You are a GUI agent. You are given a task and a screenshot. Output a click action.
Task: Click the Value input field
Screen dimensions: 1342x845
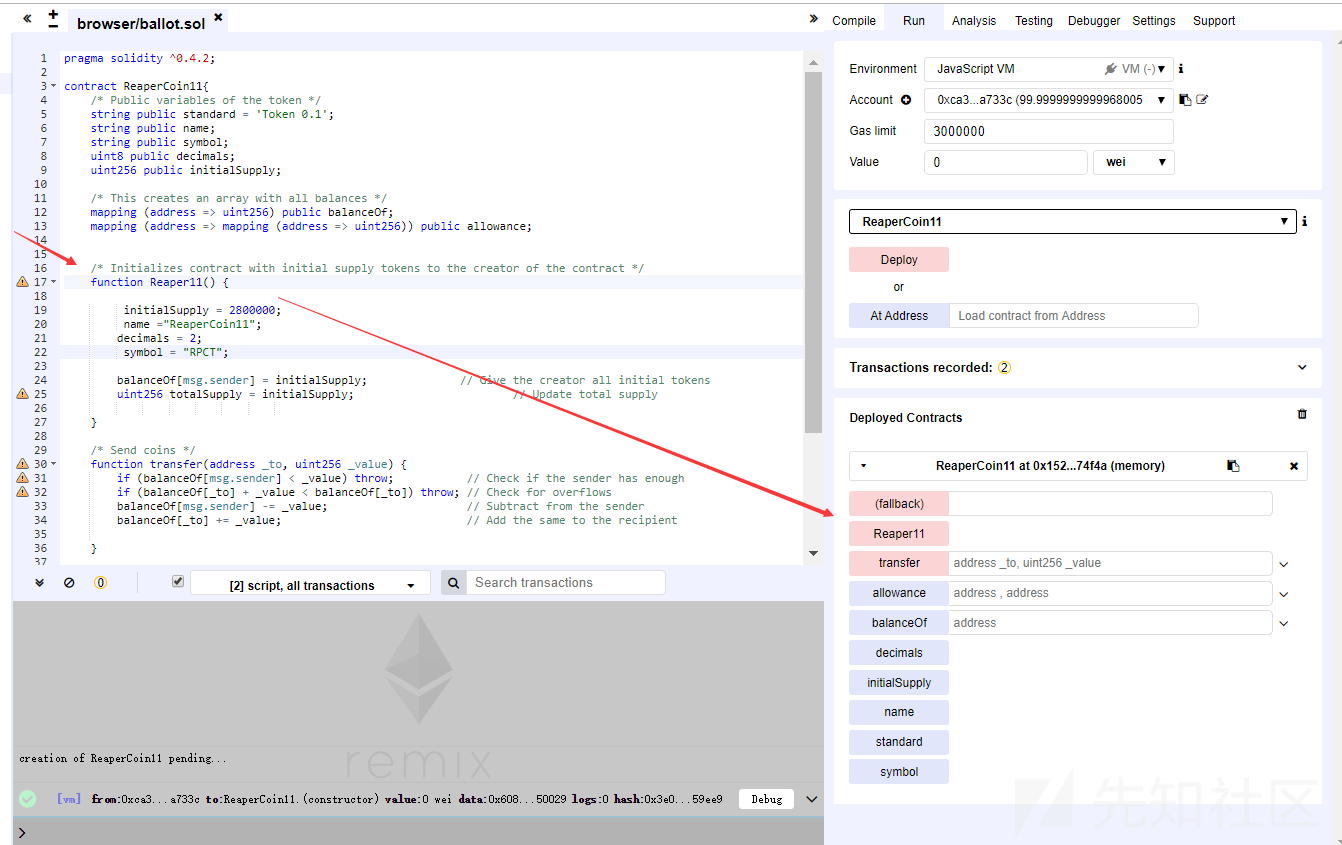coord(1005,162)
